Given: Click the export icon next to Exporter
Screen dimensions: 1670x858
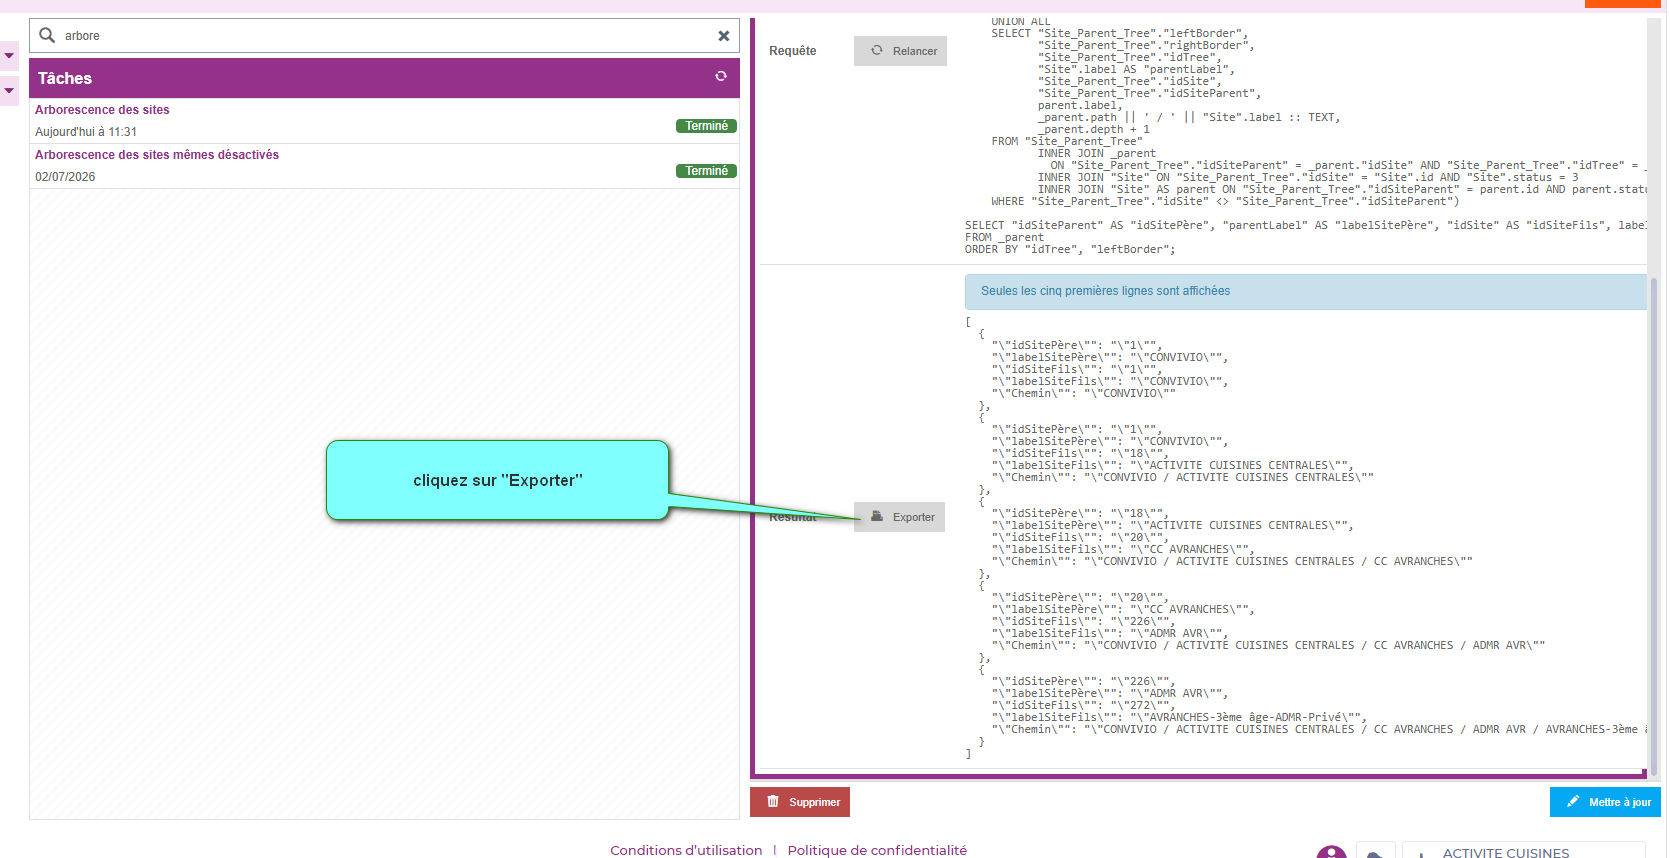Looking at the screenshot, I should (x=877, y=516).
